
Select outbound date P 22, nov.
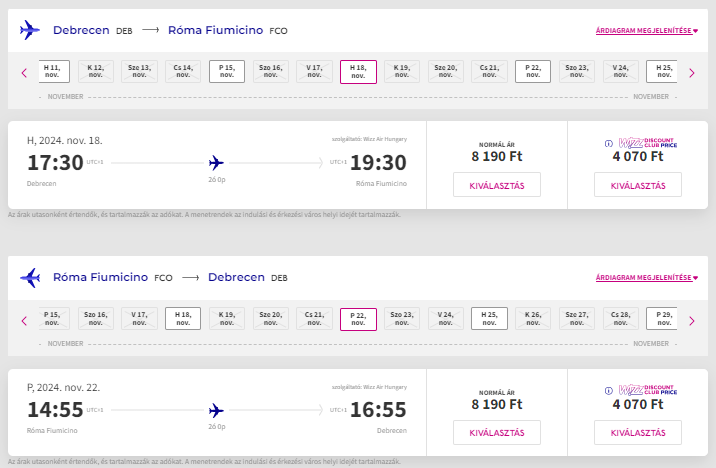pos(533,72)
